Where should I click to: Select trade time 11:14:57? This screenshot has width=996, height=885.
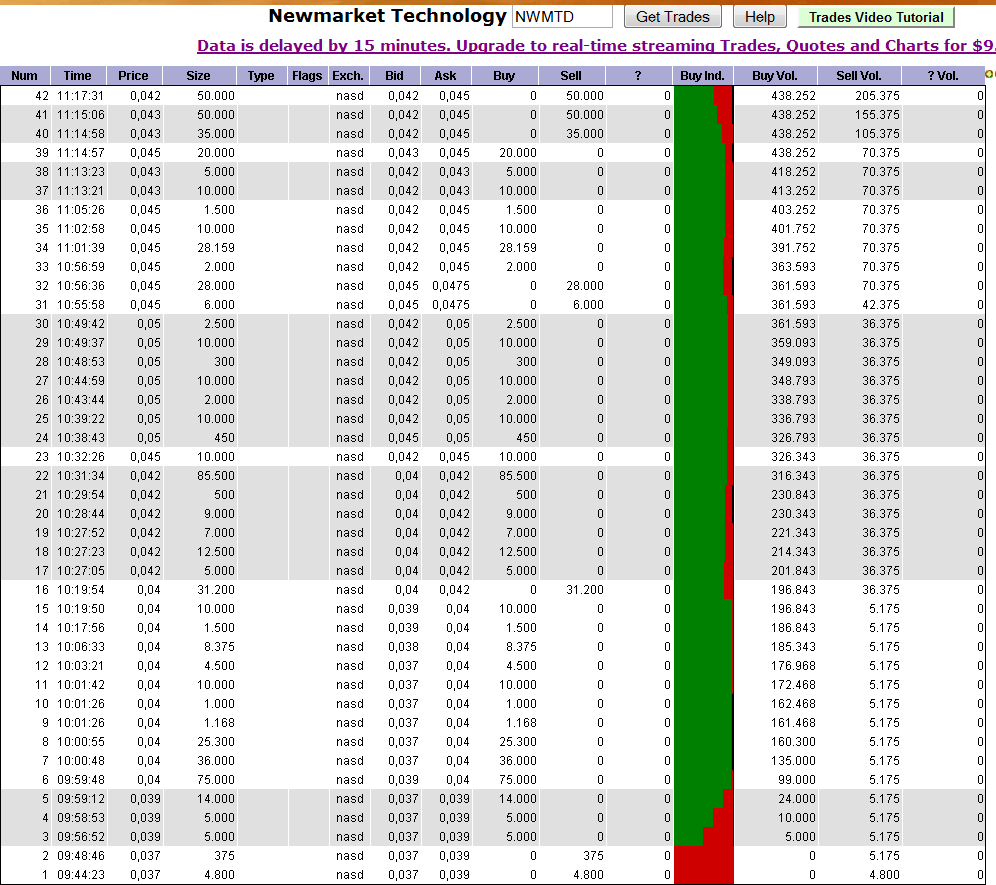click(80, 153)
